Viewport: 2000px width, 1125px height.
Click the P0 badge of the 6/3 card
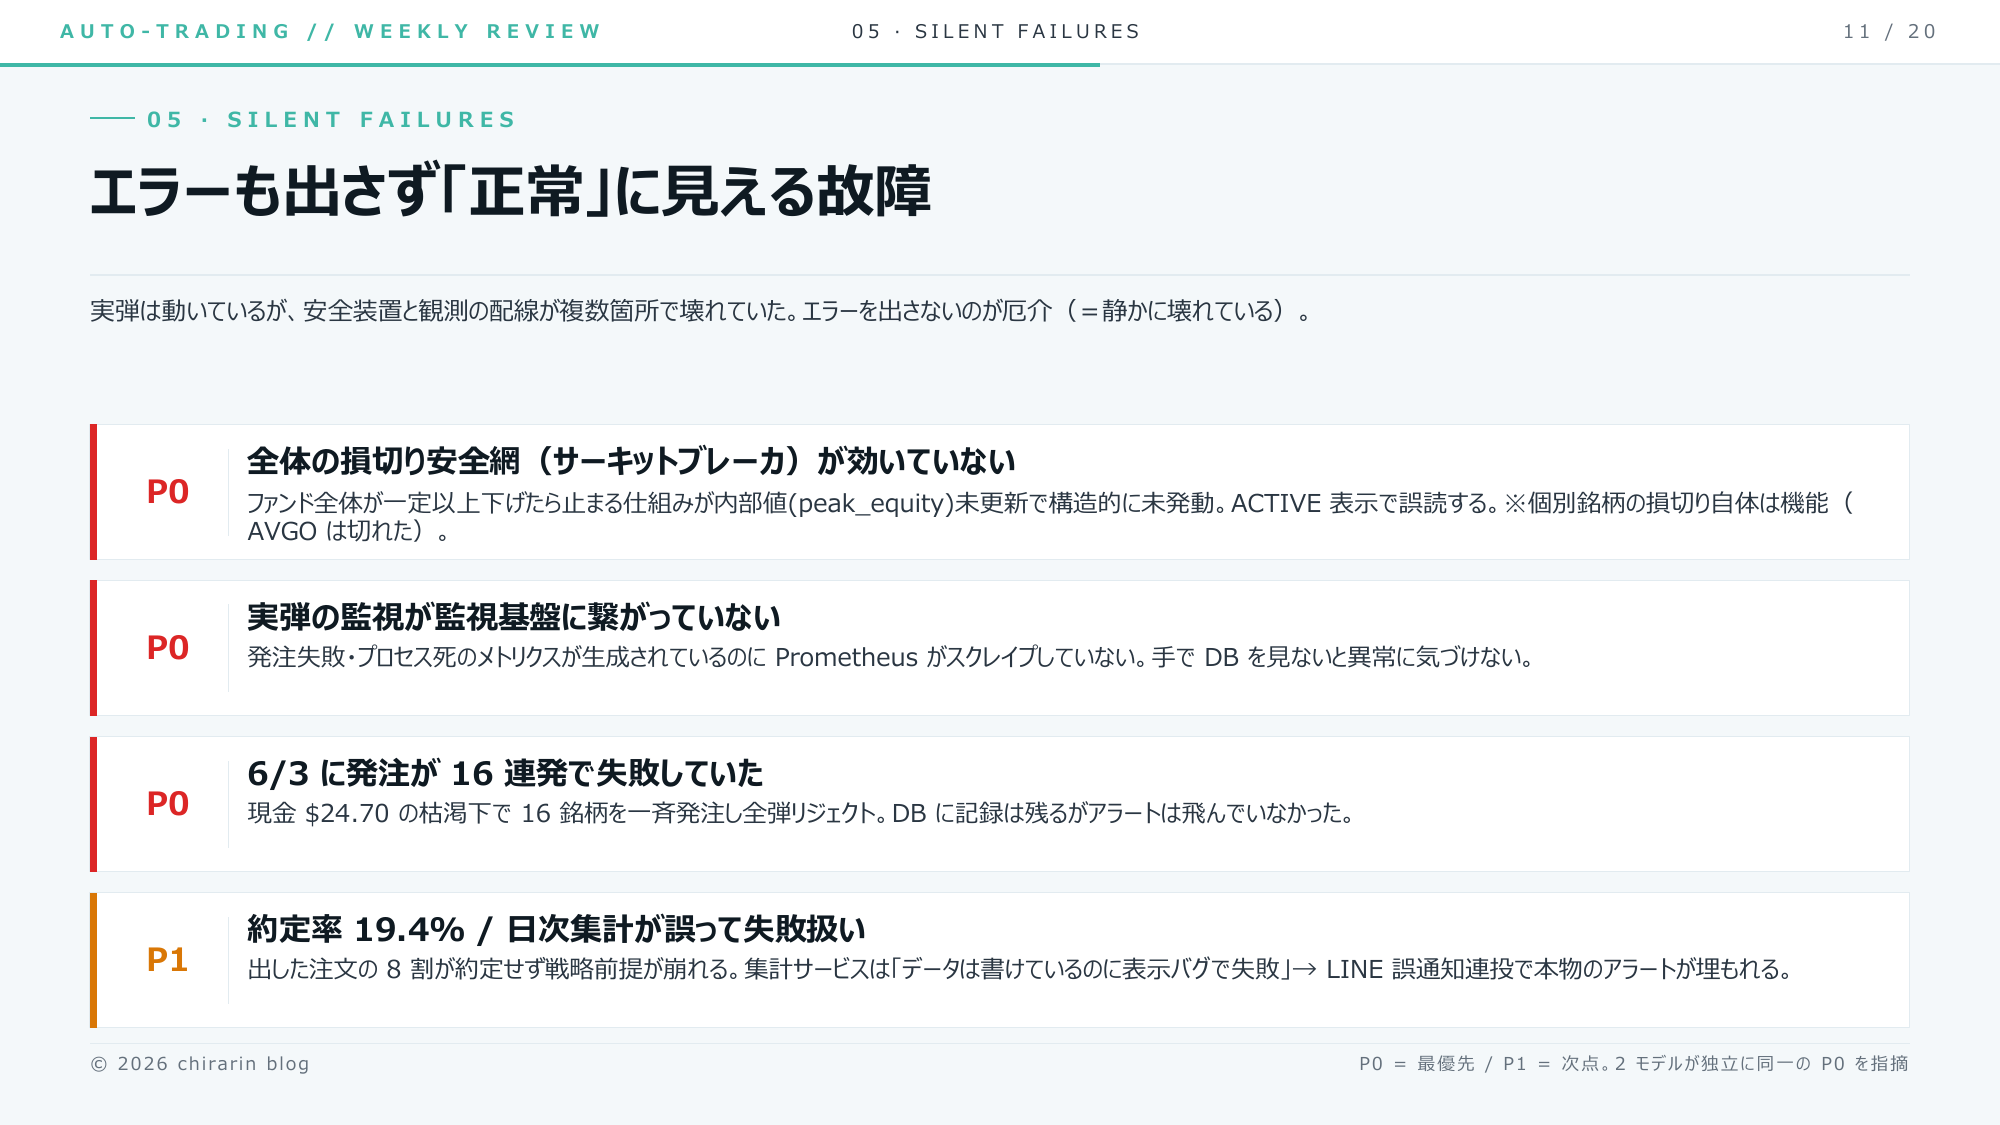point(168,804)
